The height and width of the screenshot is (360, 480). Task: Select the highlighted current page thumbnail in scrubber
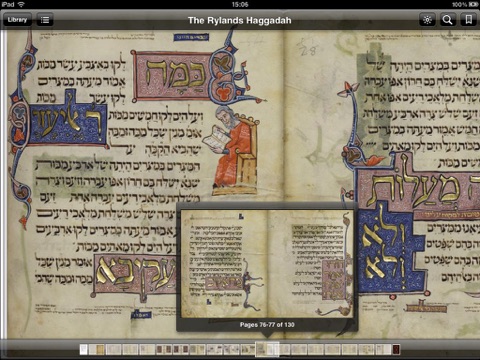[x=267, y=349]
